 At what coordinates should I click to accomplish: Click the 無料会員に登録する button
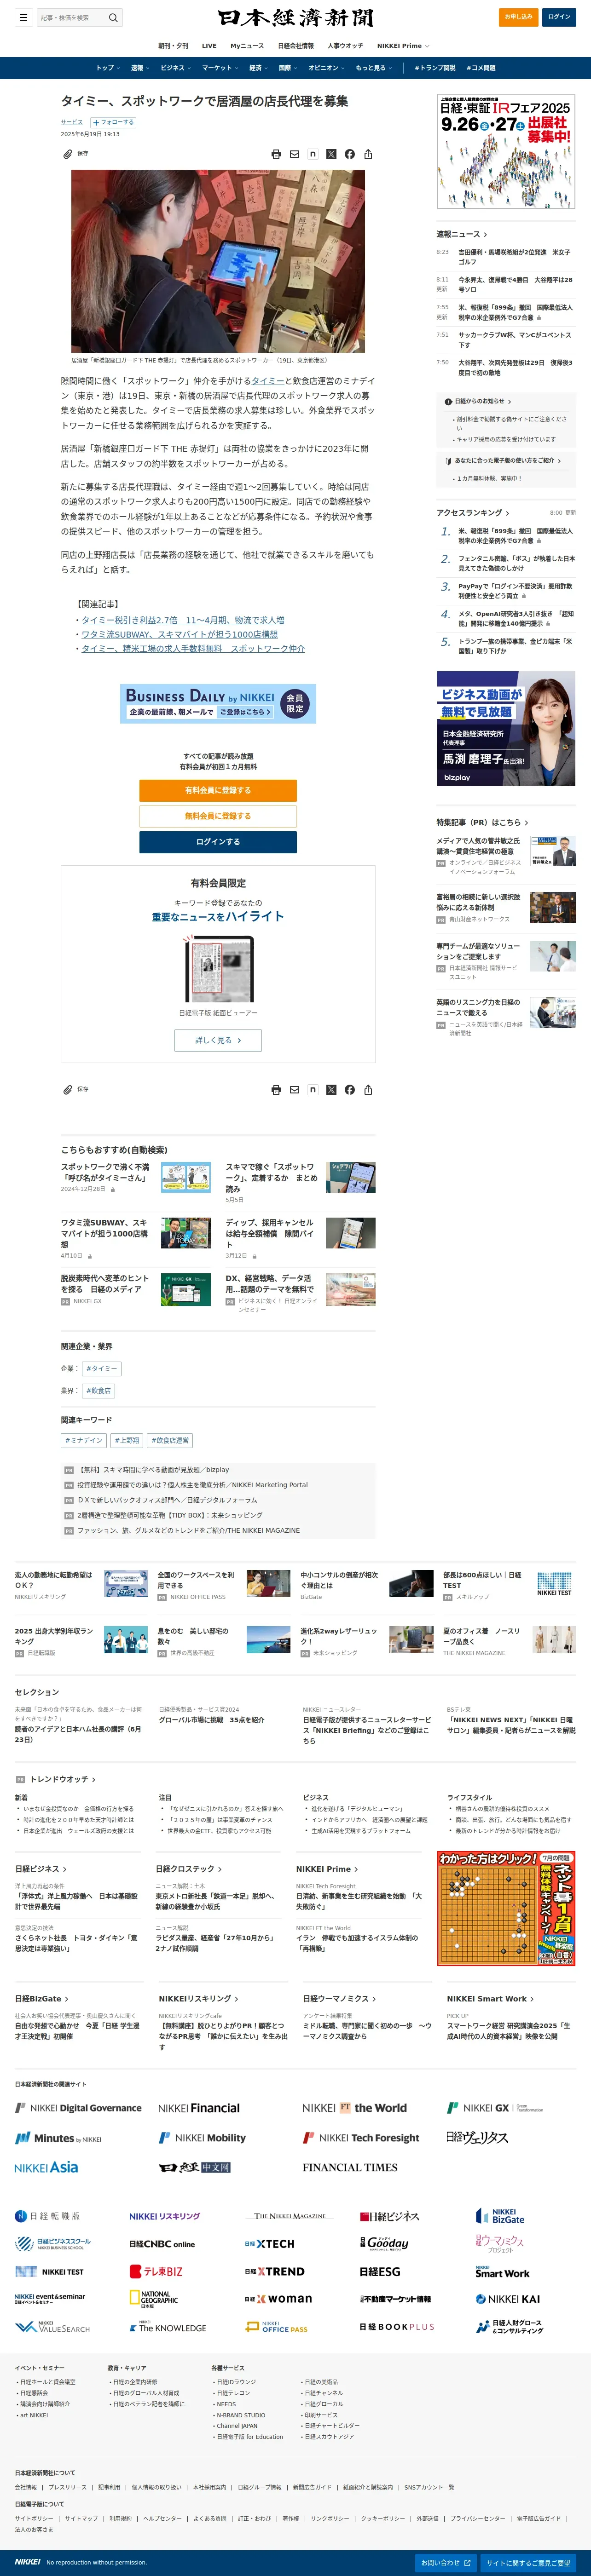(x=218, y=816)
